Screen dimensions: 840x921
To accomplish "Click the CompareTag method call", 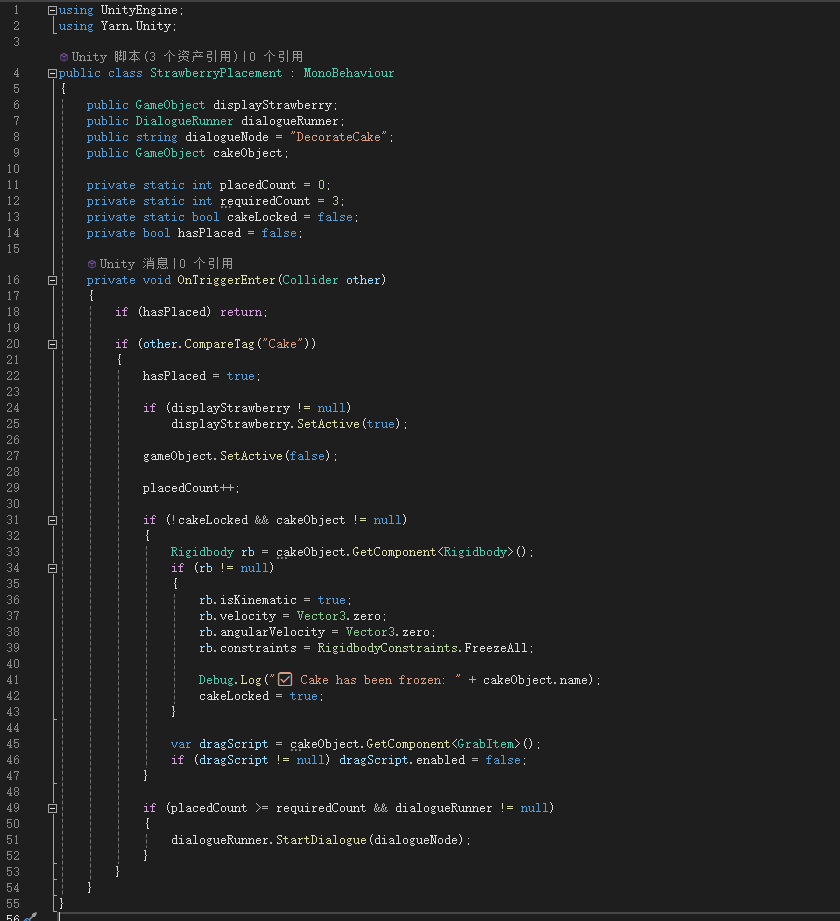I will coord(219,344).
